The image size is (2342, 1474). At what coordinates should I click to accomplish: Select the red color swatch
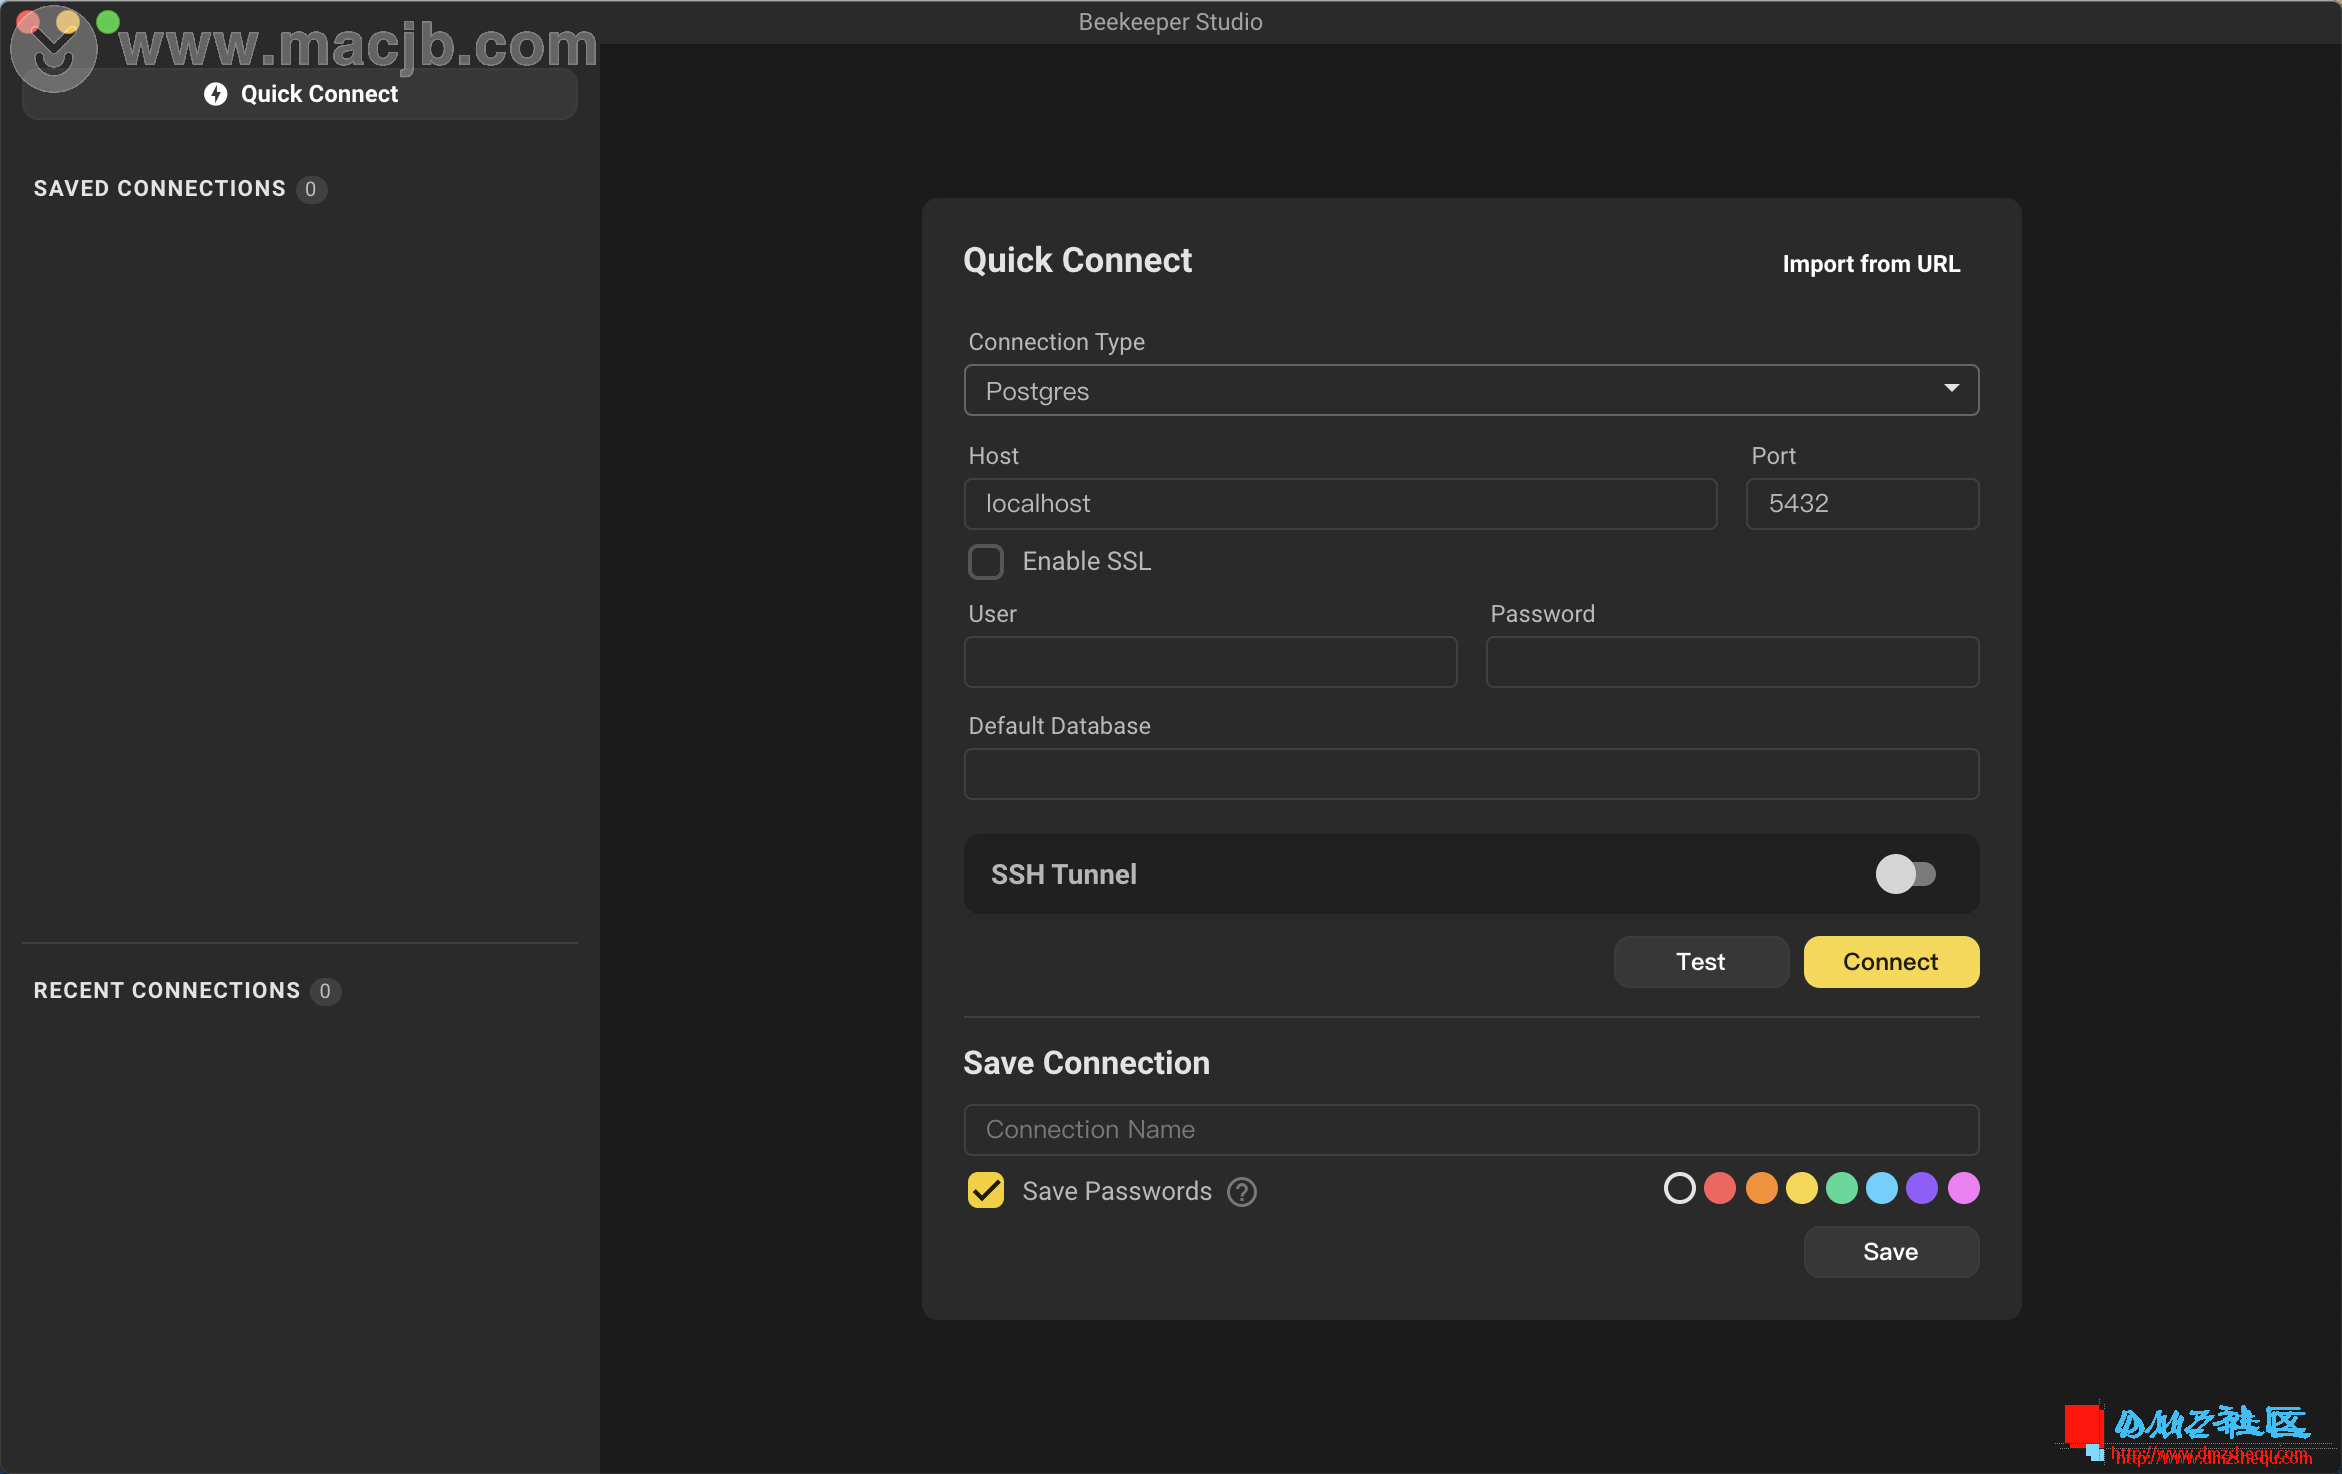coord(1720,1188)
